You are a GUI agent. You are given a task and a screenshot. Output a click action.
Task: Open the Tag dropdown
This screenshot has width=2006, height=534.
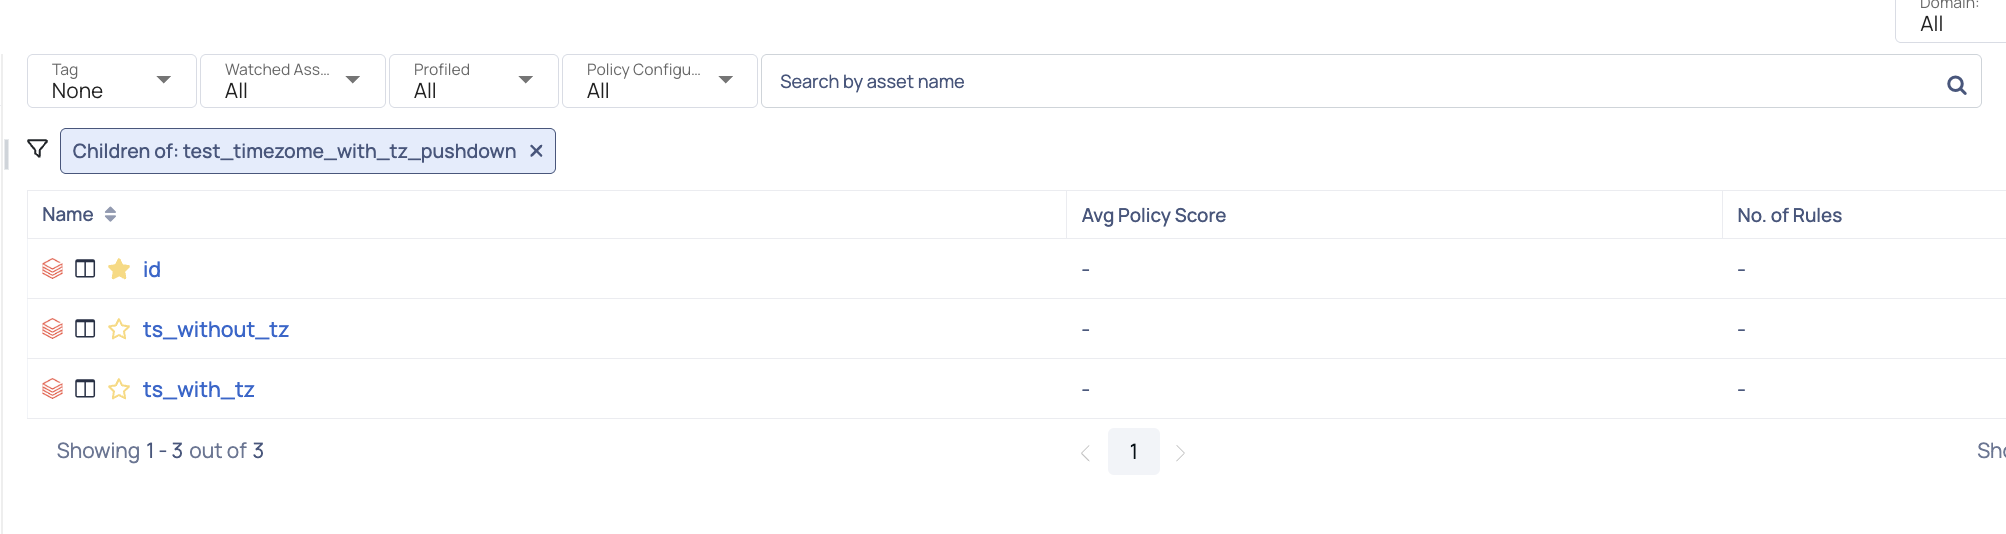112,81
